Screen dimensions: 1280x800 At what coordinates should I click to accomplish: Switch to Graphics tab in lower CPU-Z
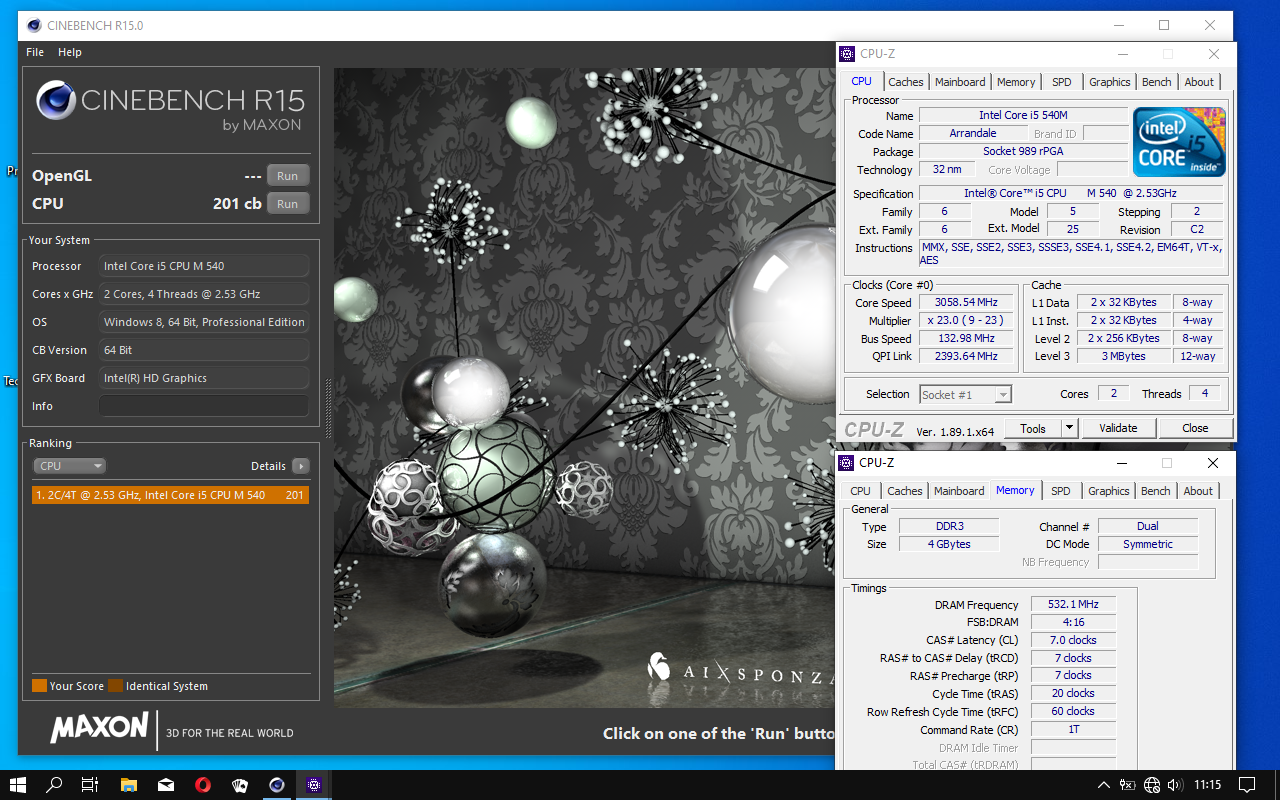(1109, 491)
